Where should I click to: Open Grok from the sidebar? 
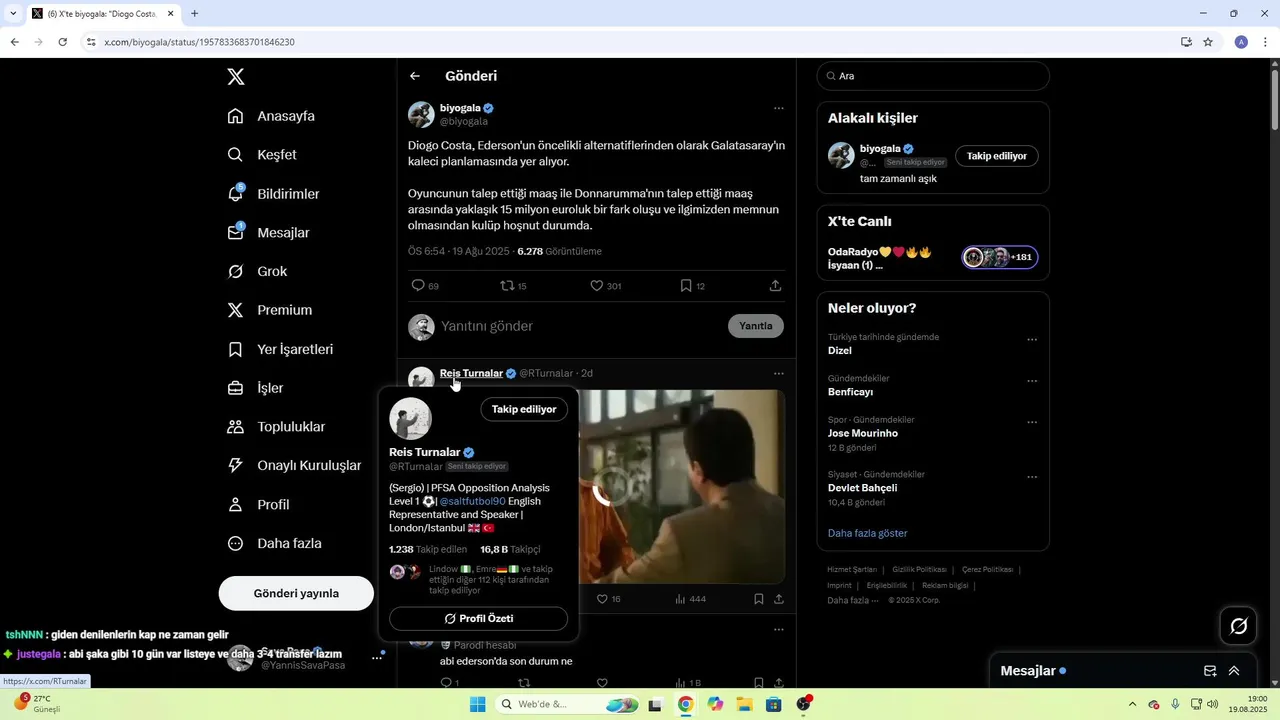(257, 272)
